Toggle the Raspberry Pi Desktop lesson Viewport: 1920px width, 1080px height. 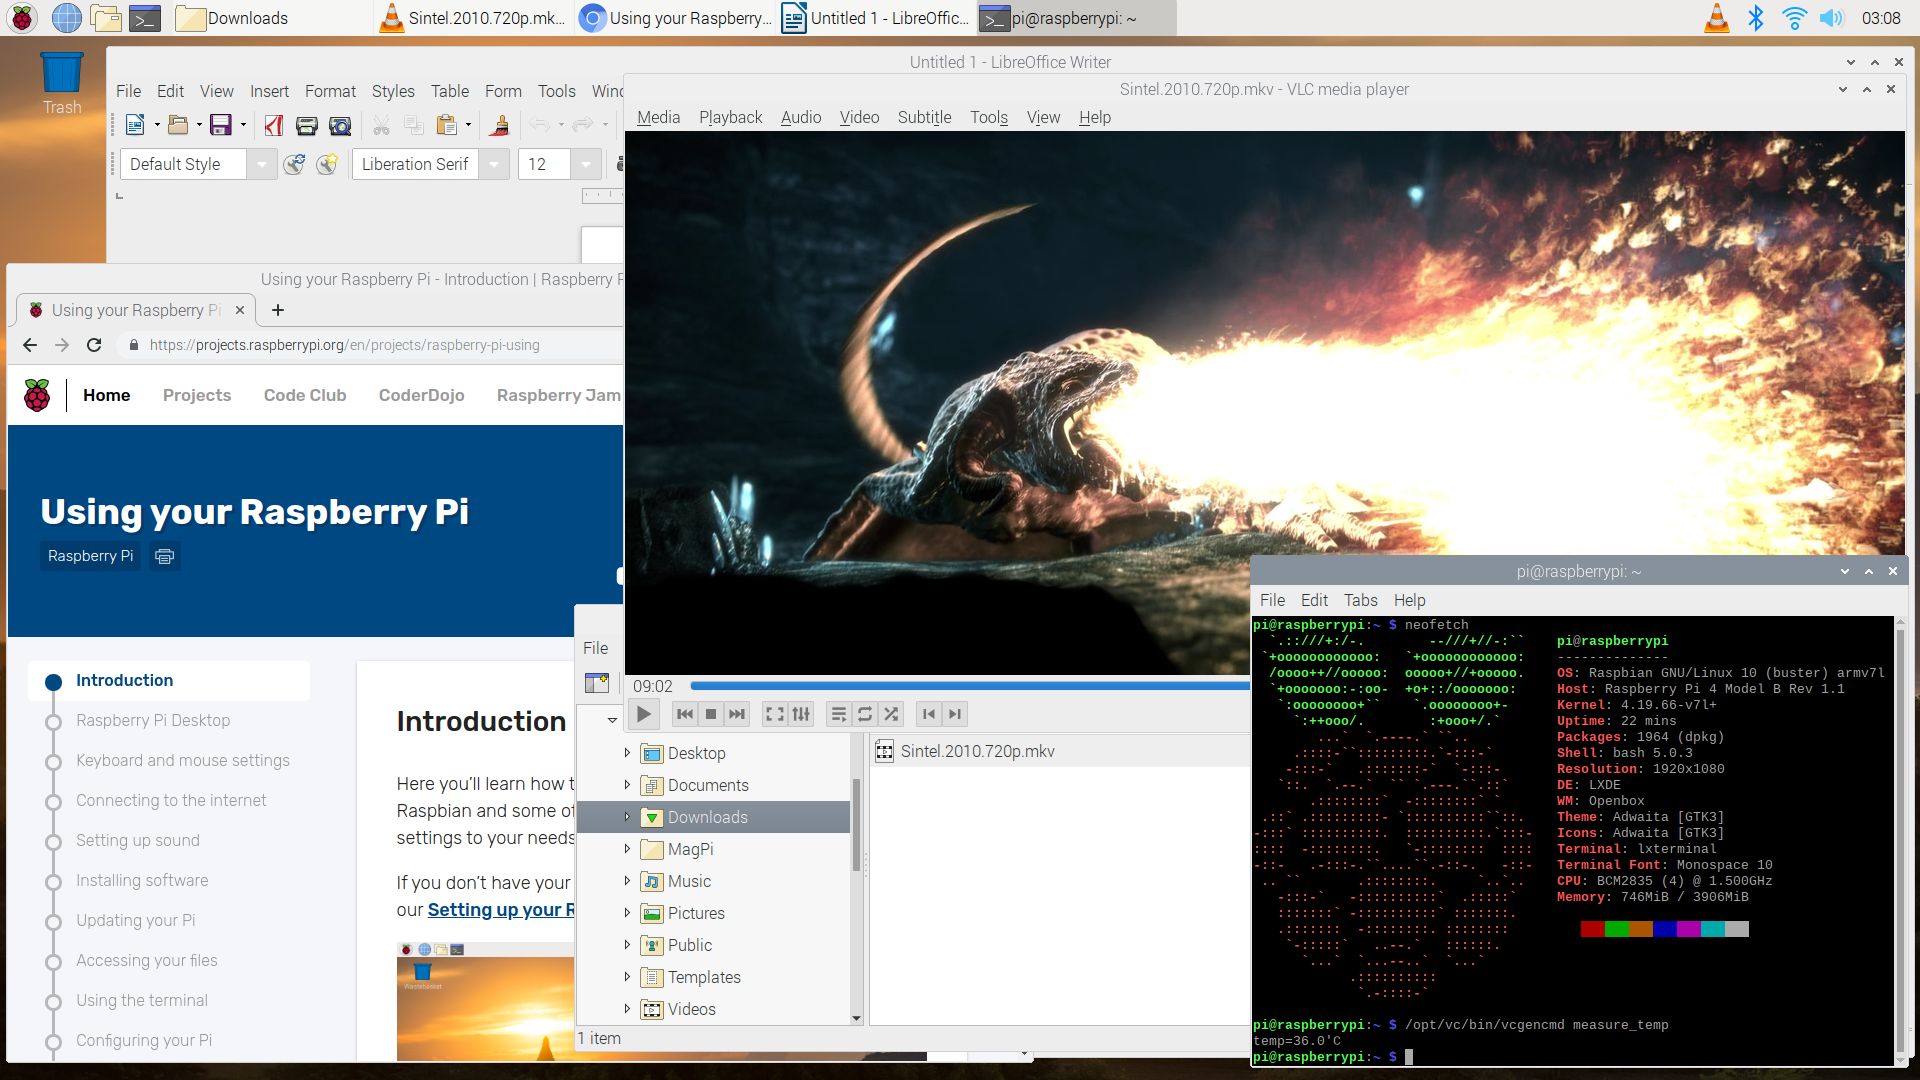[153, 720]
